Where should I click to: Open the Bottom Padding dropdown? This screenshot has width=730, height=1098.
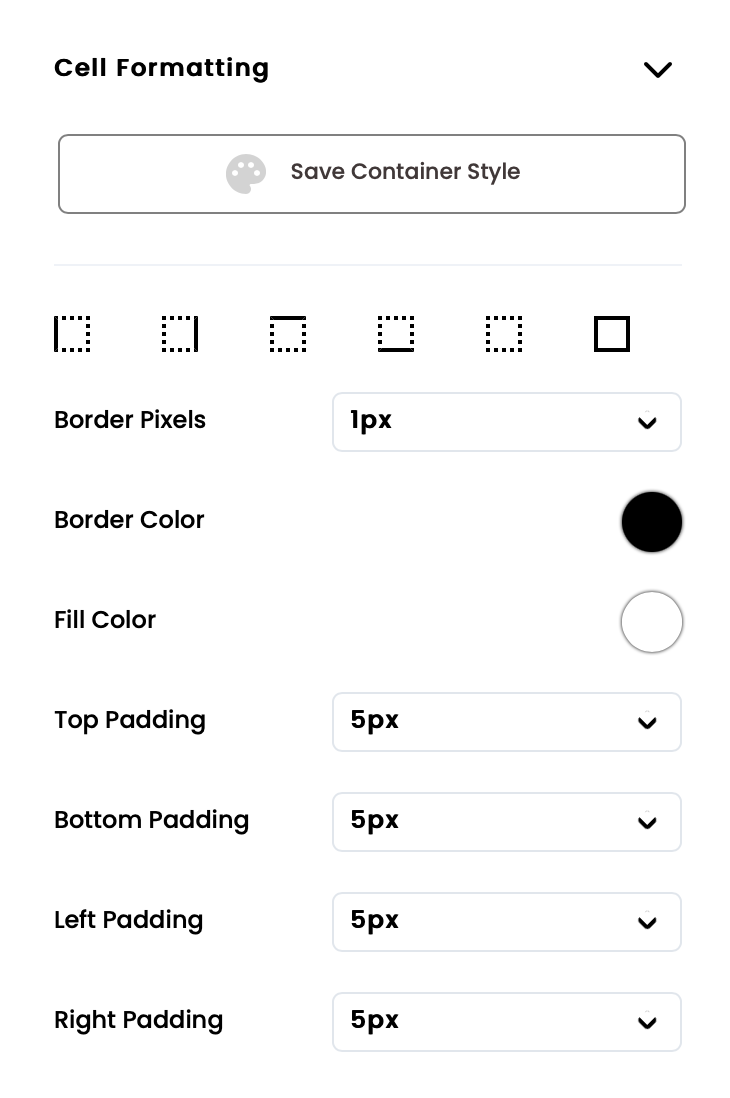pos(506,821)
